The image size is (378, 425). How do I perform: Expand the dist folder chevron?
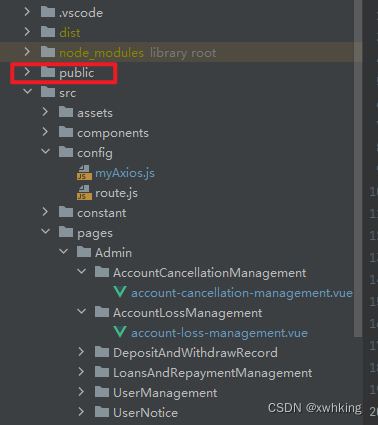[x=27, y=32]
